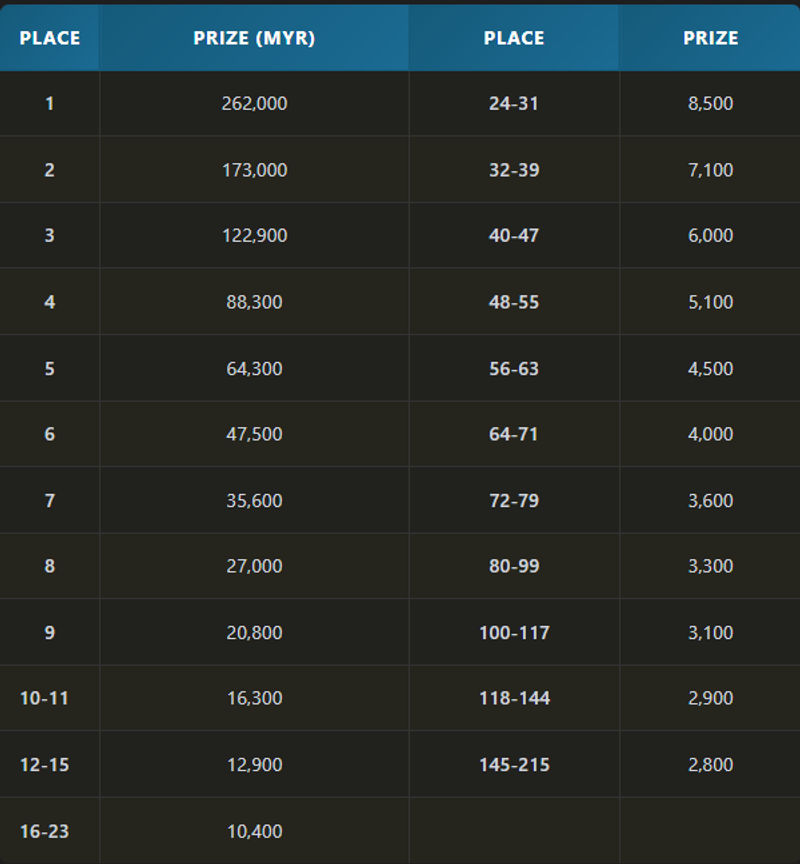Click the rightmost PRIZE column header
Screen dimensions: 800x864
[710, 38]
